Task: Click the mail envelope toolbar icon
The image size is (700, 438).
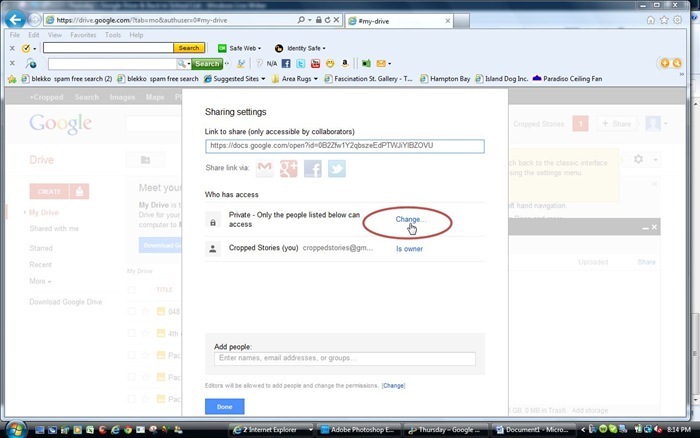Action: (x=381, y=63)
